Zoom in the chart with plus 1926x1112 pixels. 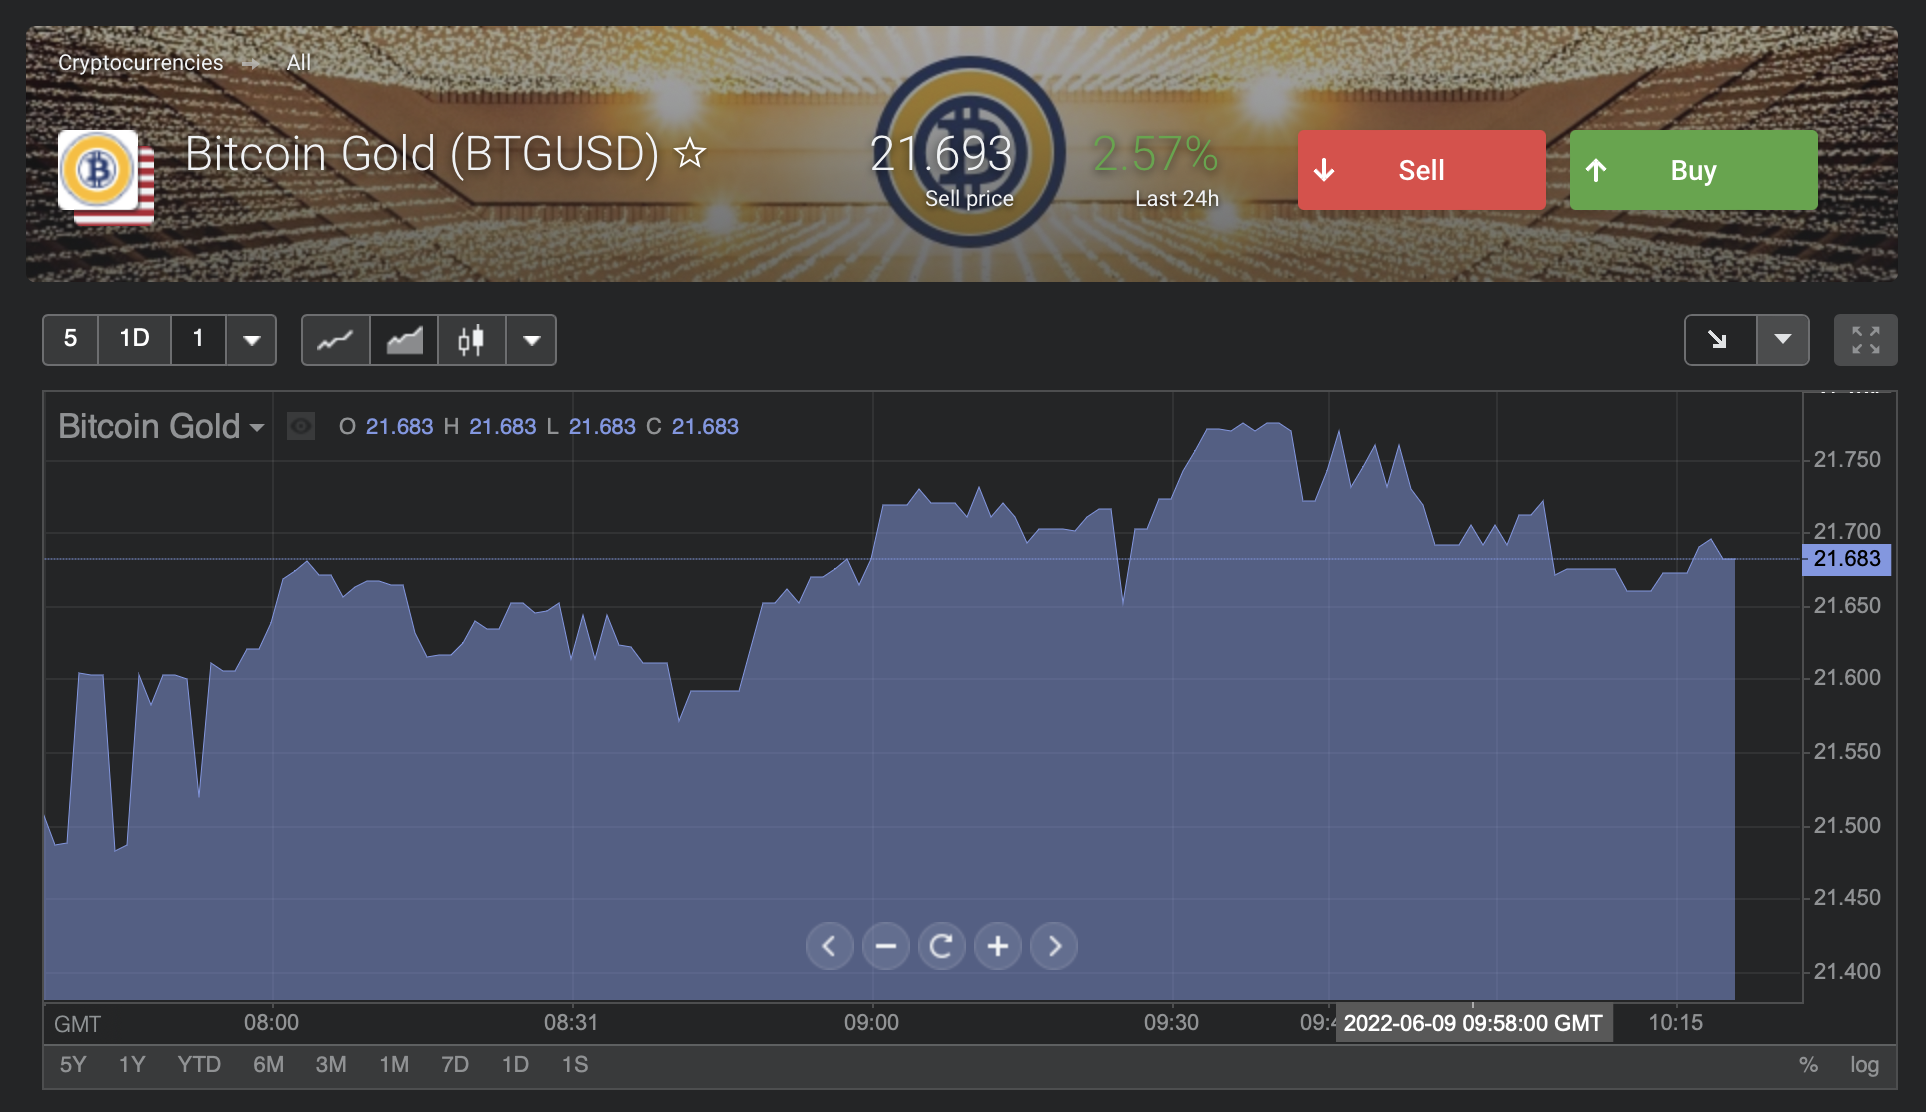pyautogui.click(x=997, y=946)
